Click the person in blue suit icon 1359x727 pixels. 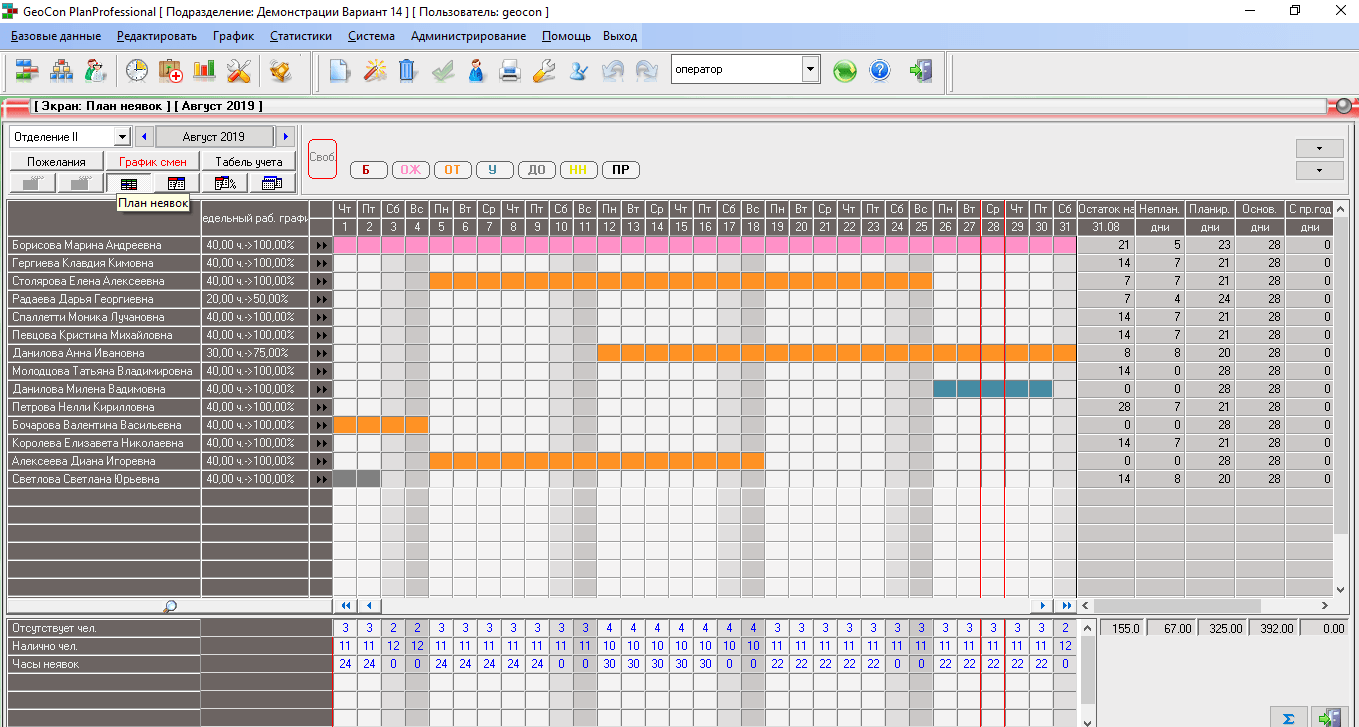[x=476, y=71]
